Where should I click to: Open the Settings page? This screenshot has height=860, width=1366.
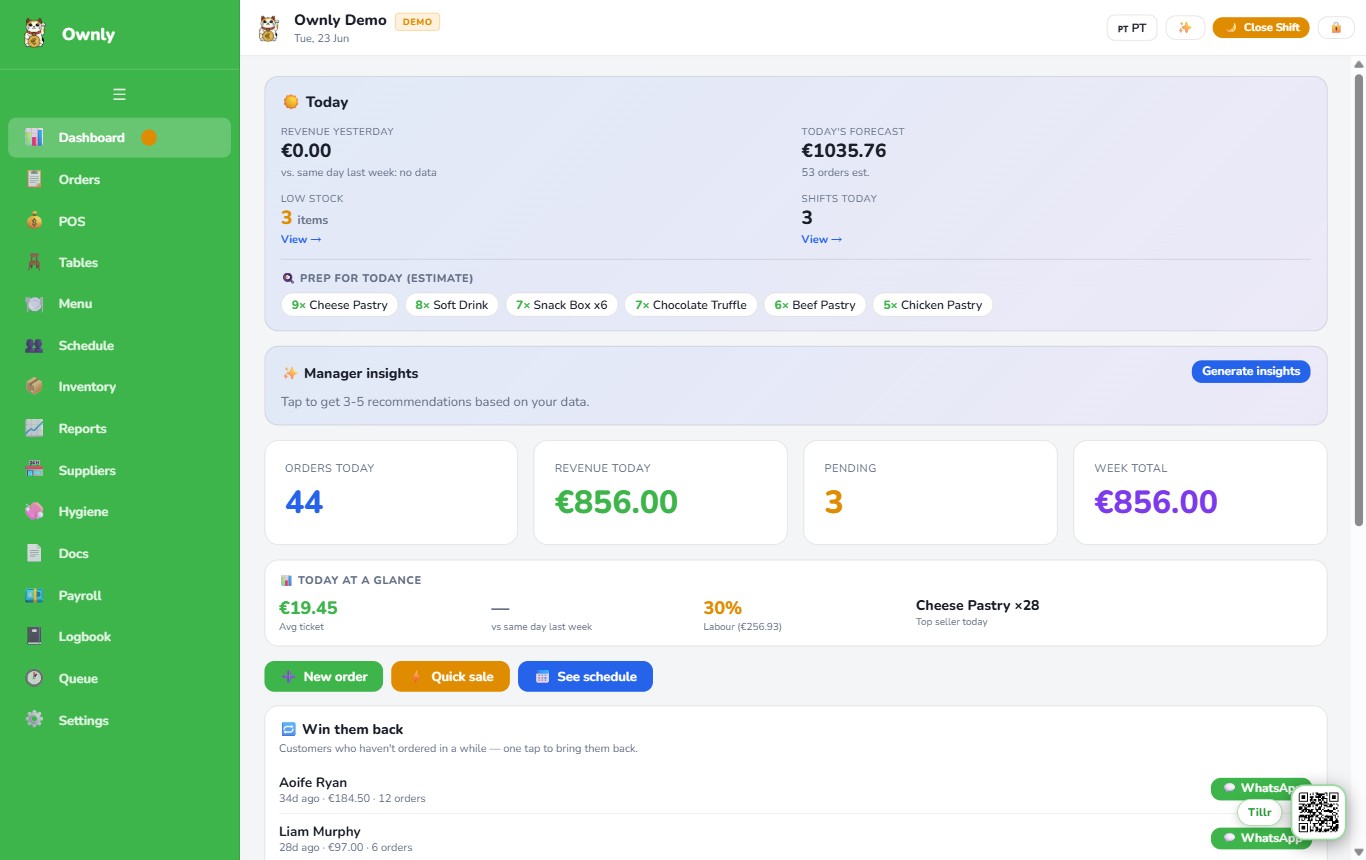119,720
